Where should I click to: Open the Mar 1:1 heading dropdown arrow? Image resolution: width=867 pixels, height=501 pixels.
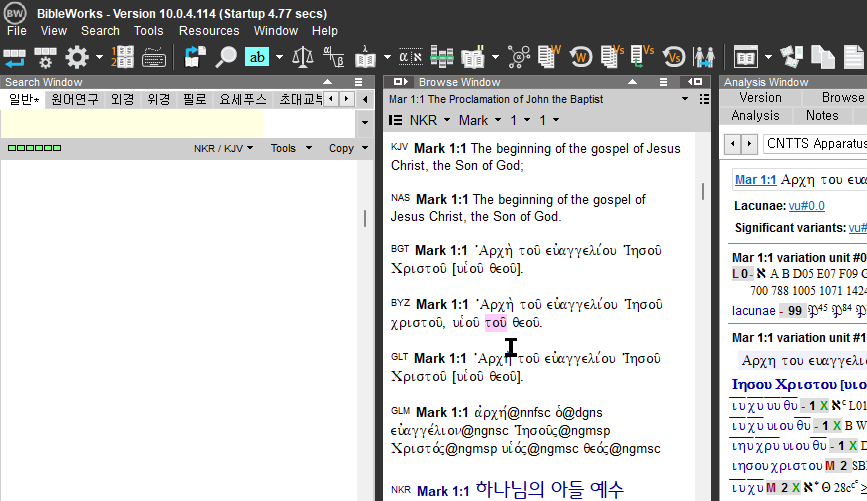(x=685, y=99)
